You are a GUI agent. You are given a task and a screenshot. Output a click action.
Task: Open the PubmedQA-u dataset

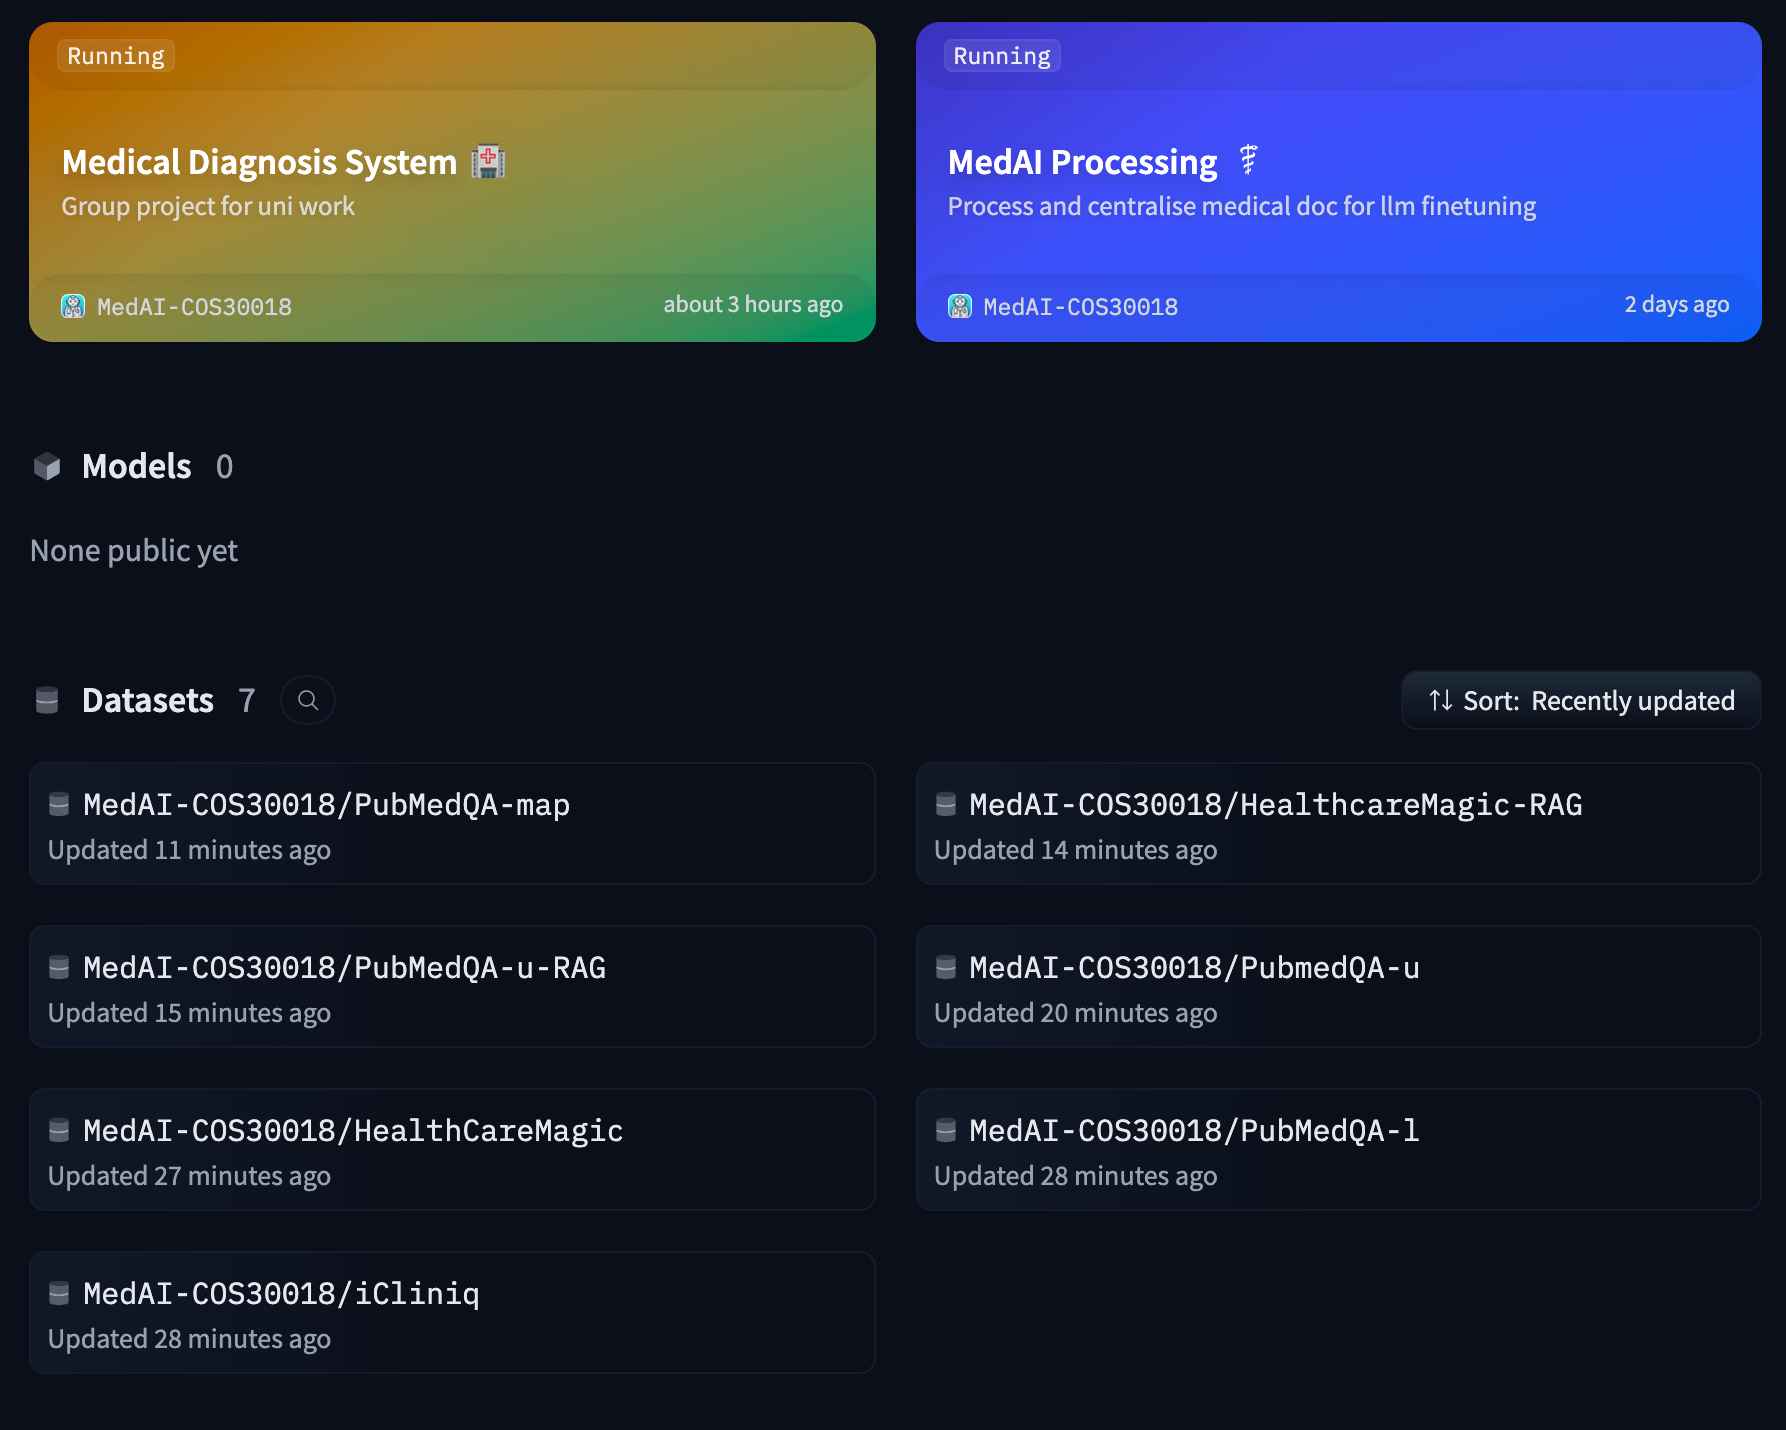[1194, 968]
